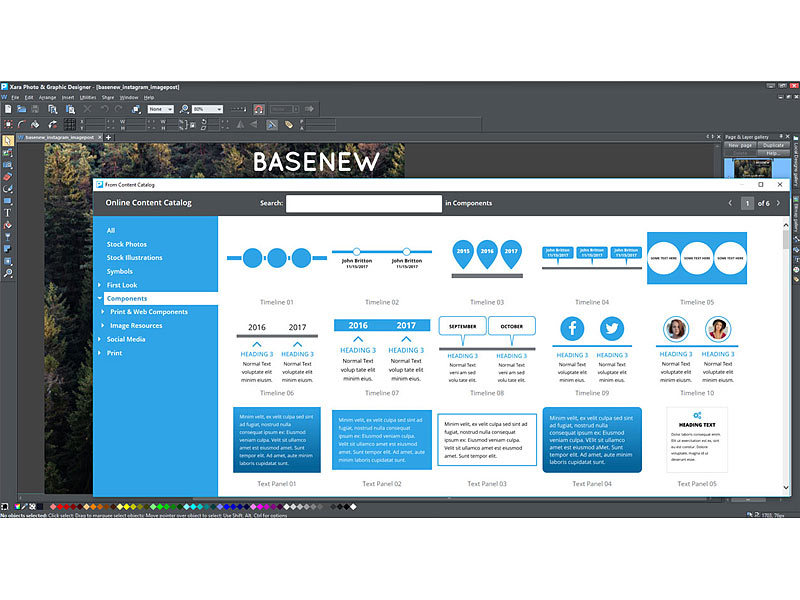The height and width of the screenshot is (600, 800).
Task: Select Symbols category
Action: (119, 271)
